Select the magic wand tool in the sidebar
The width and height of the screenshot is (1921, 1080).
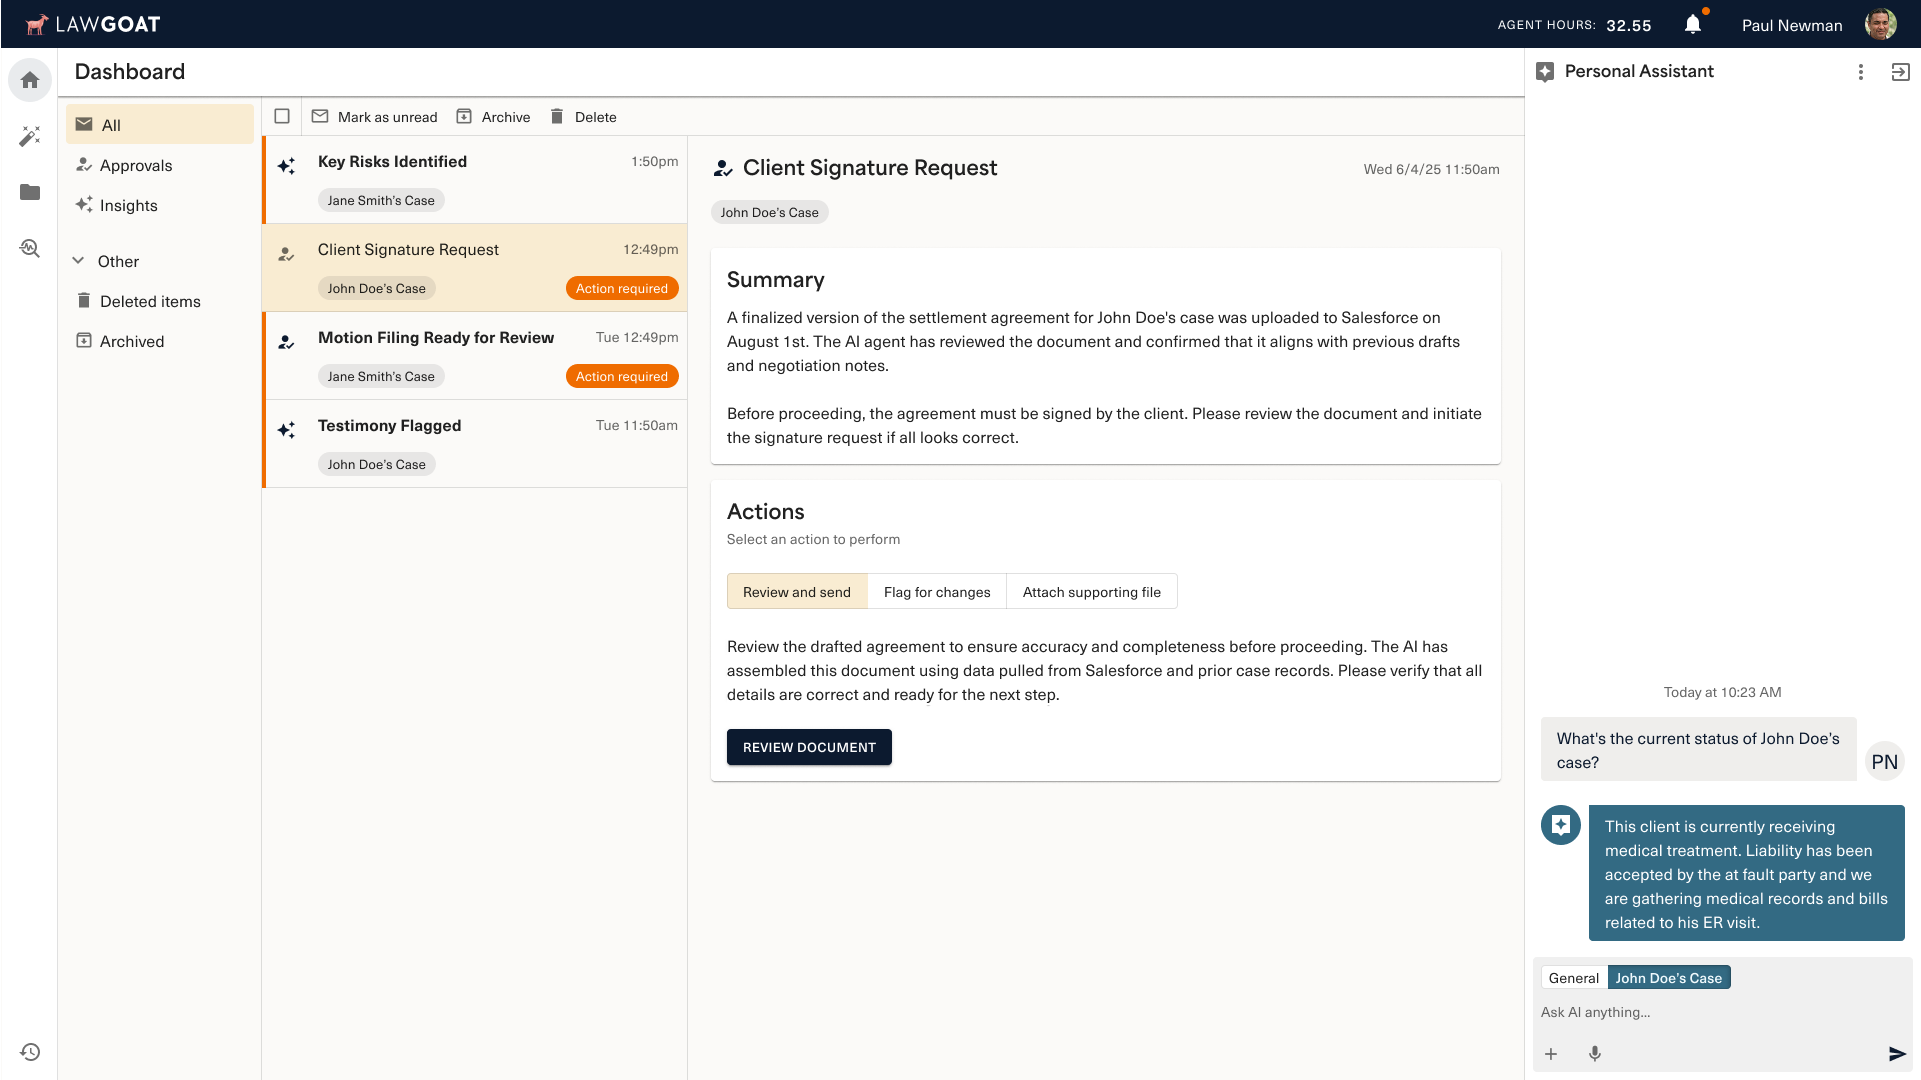tap(29, 136)
